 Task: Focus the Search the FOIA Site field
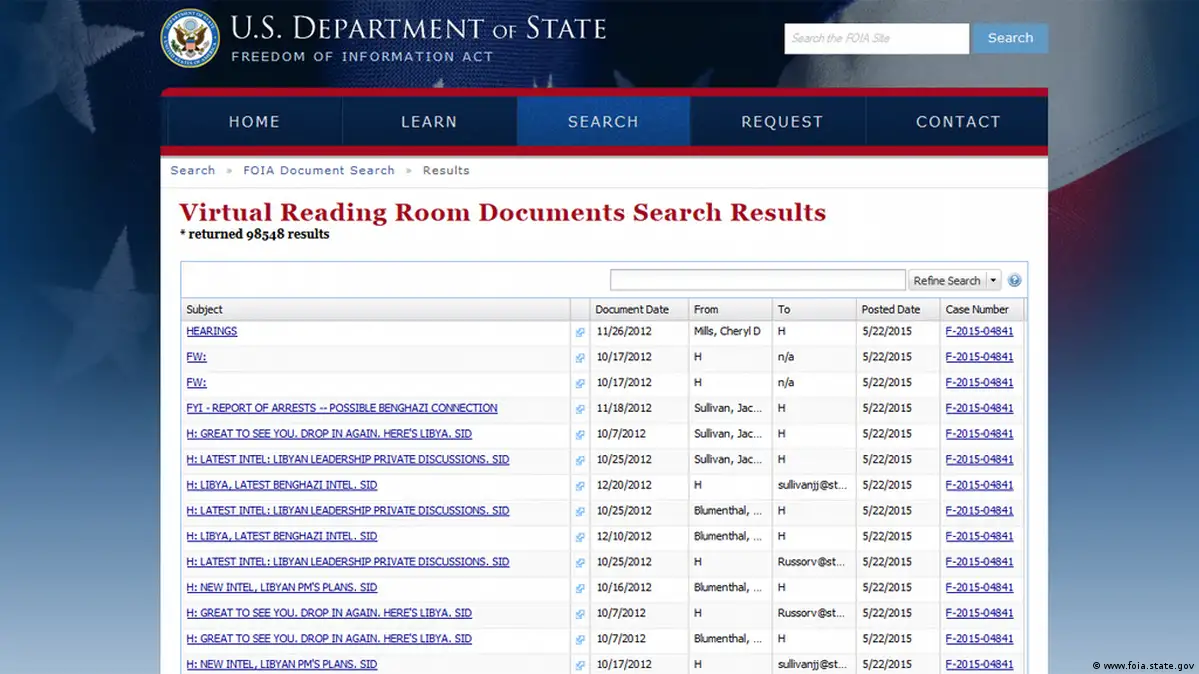pos(876,38)
